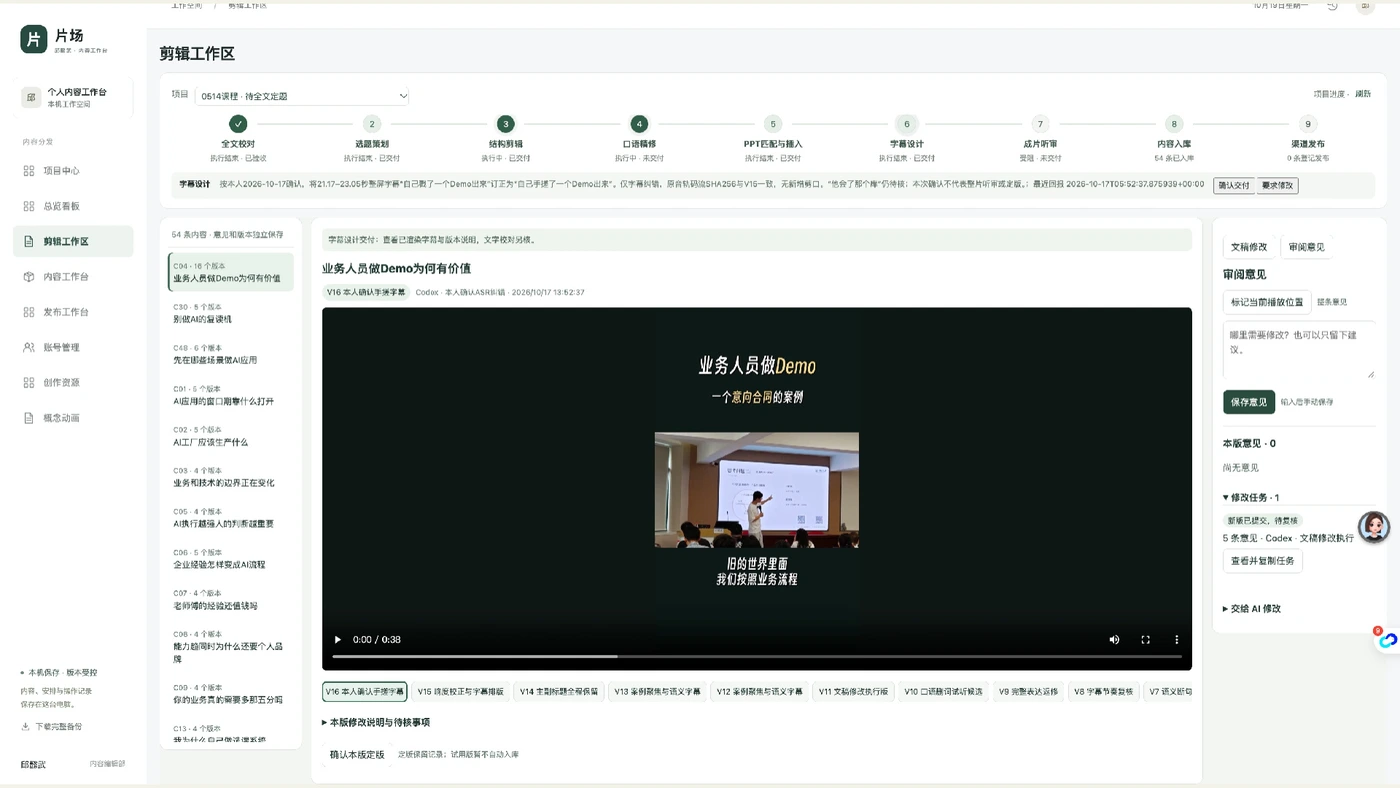Viewport: 1400px width, 788px height.
Task: Select step 4 口语精修
Action: tap(639, 124)
